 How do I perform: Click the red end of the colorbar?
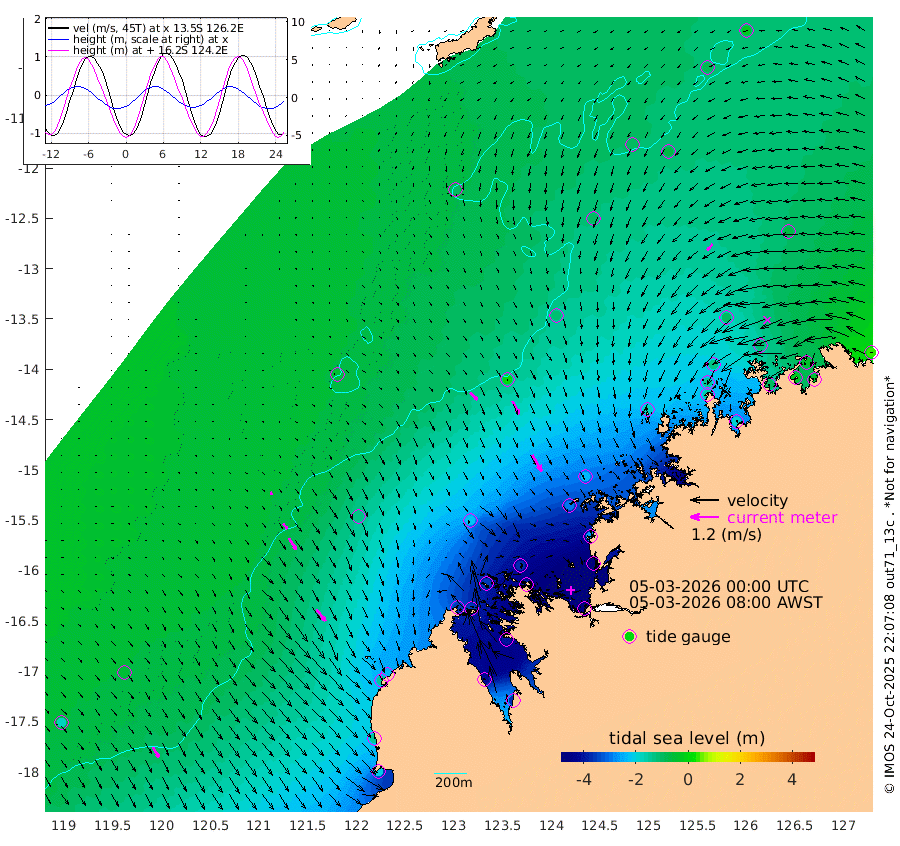808,757
